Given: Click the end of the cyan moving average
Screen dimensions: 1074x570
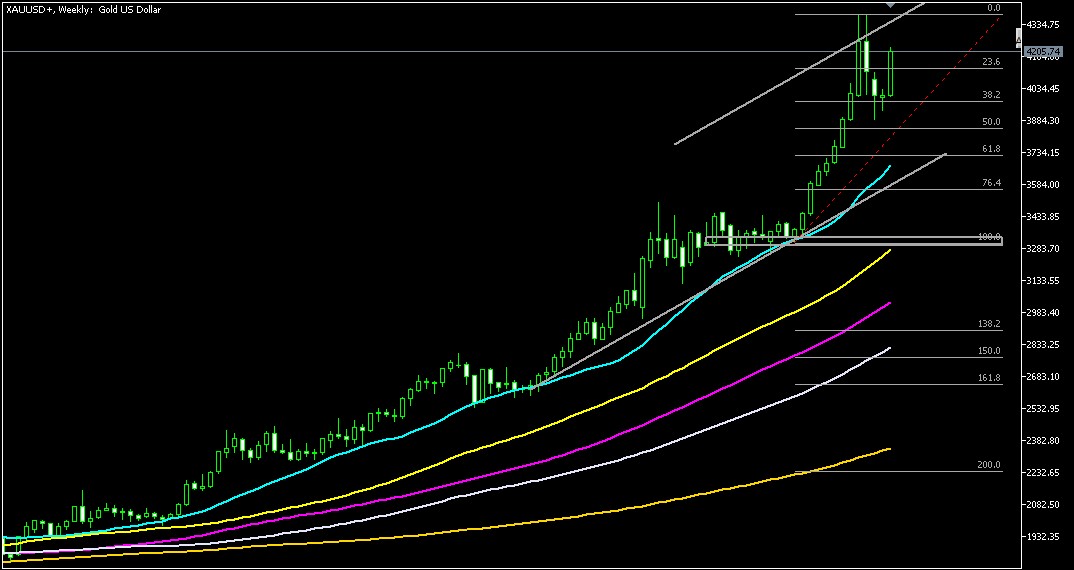Looking at the screenshot, I should pyautogui.click(x=889, y=166).
